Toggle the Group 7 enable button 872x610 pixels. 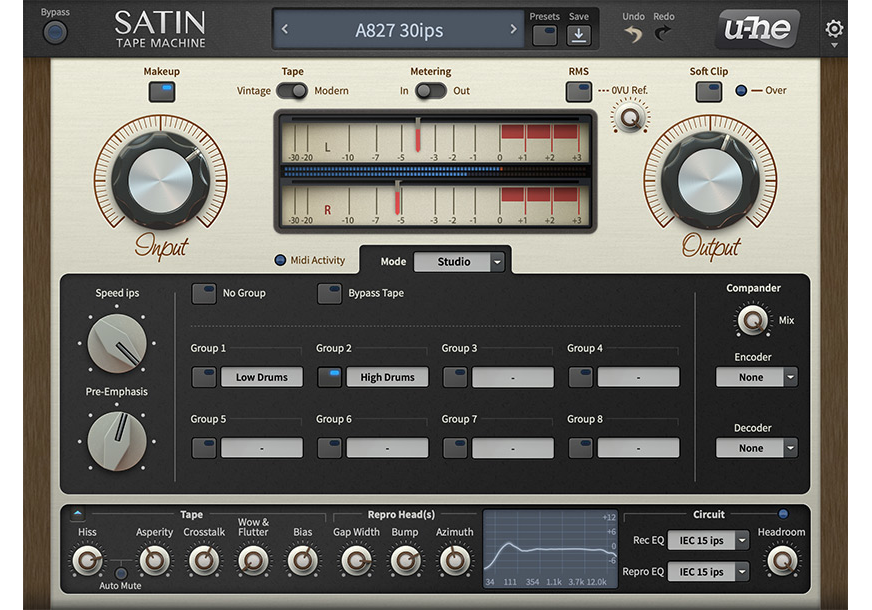pyautogui.click(x=455, y=448)
